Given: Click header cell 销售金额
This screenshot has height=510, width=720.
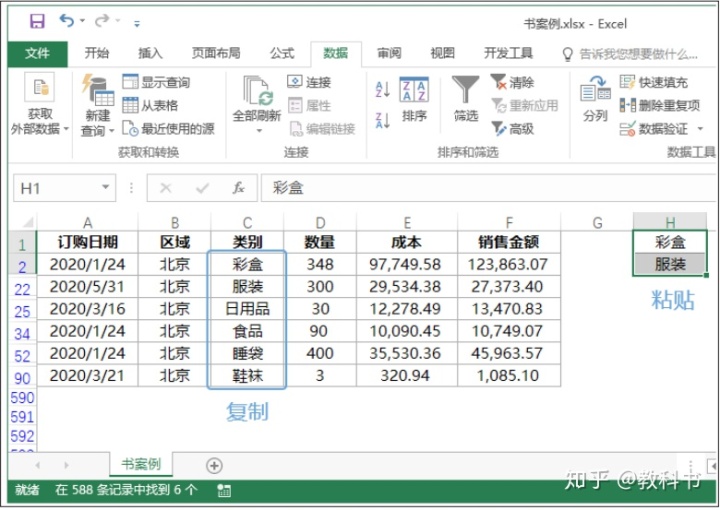Looking at the screenshot, I should point(509,242).
